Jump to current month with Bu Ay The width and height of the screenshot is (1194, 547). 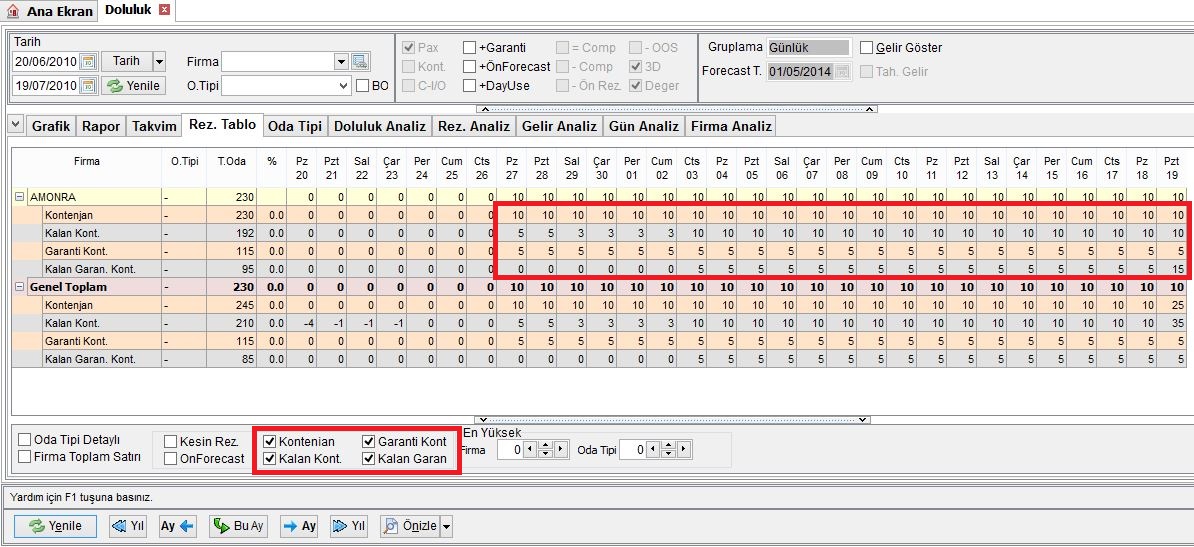point(239,526)
